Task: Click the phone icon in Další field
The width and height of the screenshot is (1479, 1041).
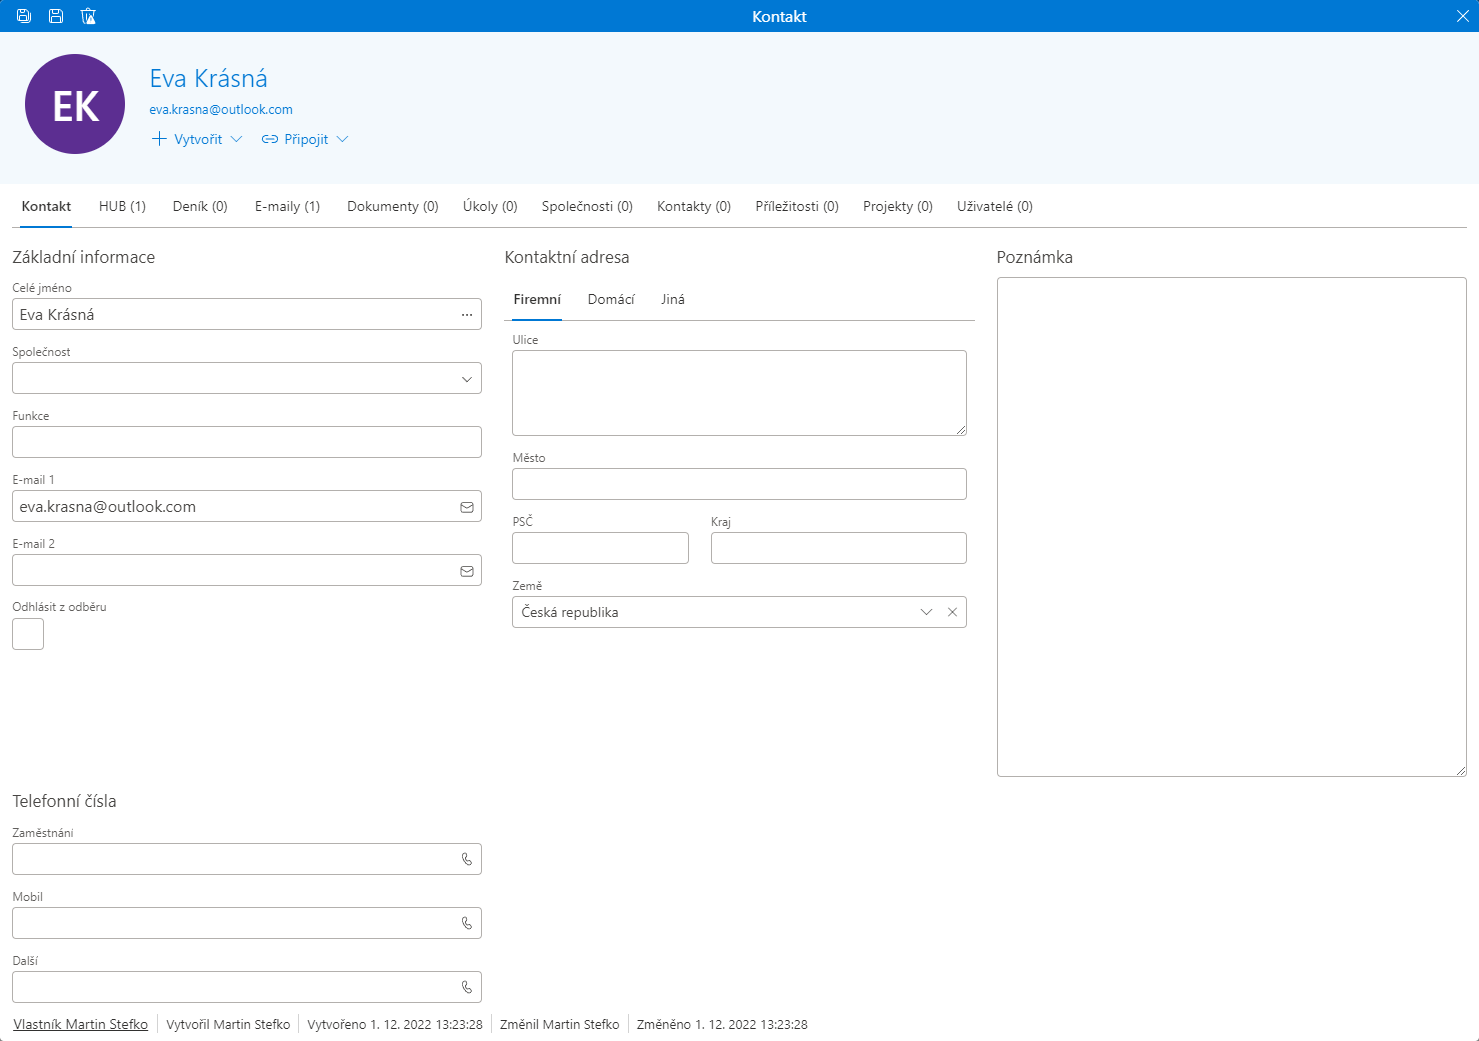Action: tap(466, 987)
